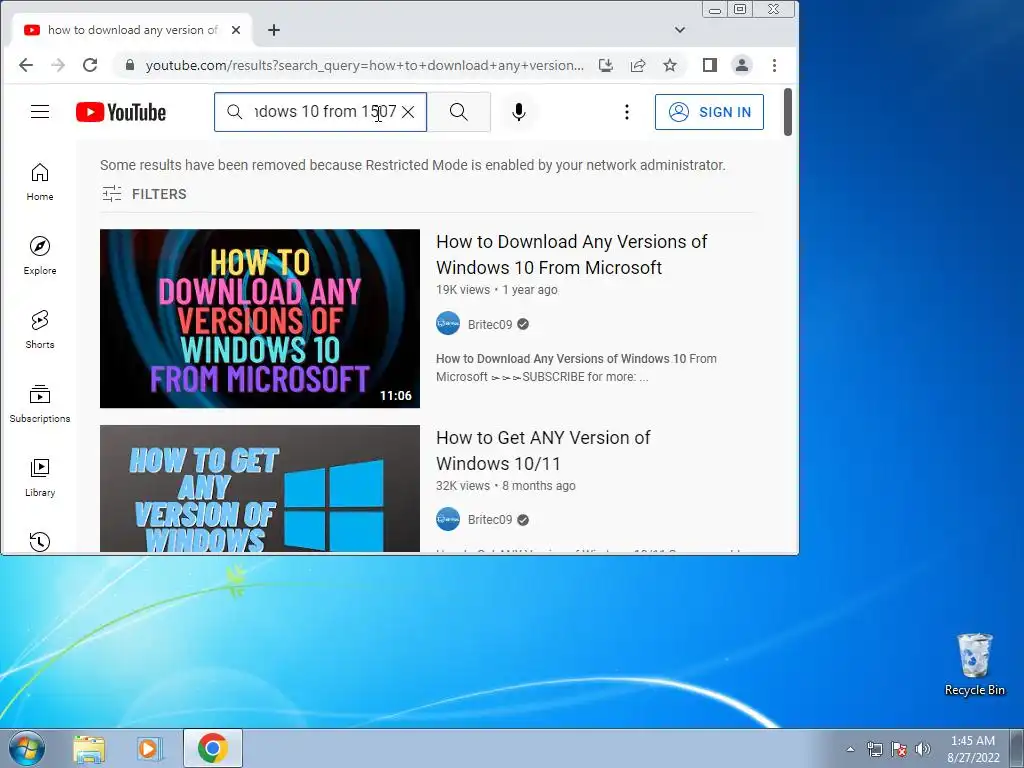Bookmark this tab with the star icon

coord(670,65)
